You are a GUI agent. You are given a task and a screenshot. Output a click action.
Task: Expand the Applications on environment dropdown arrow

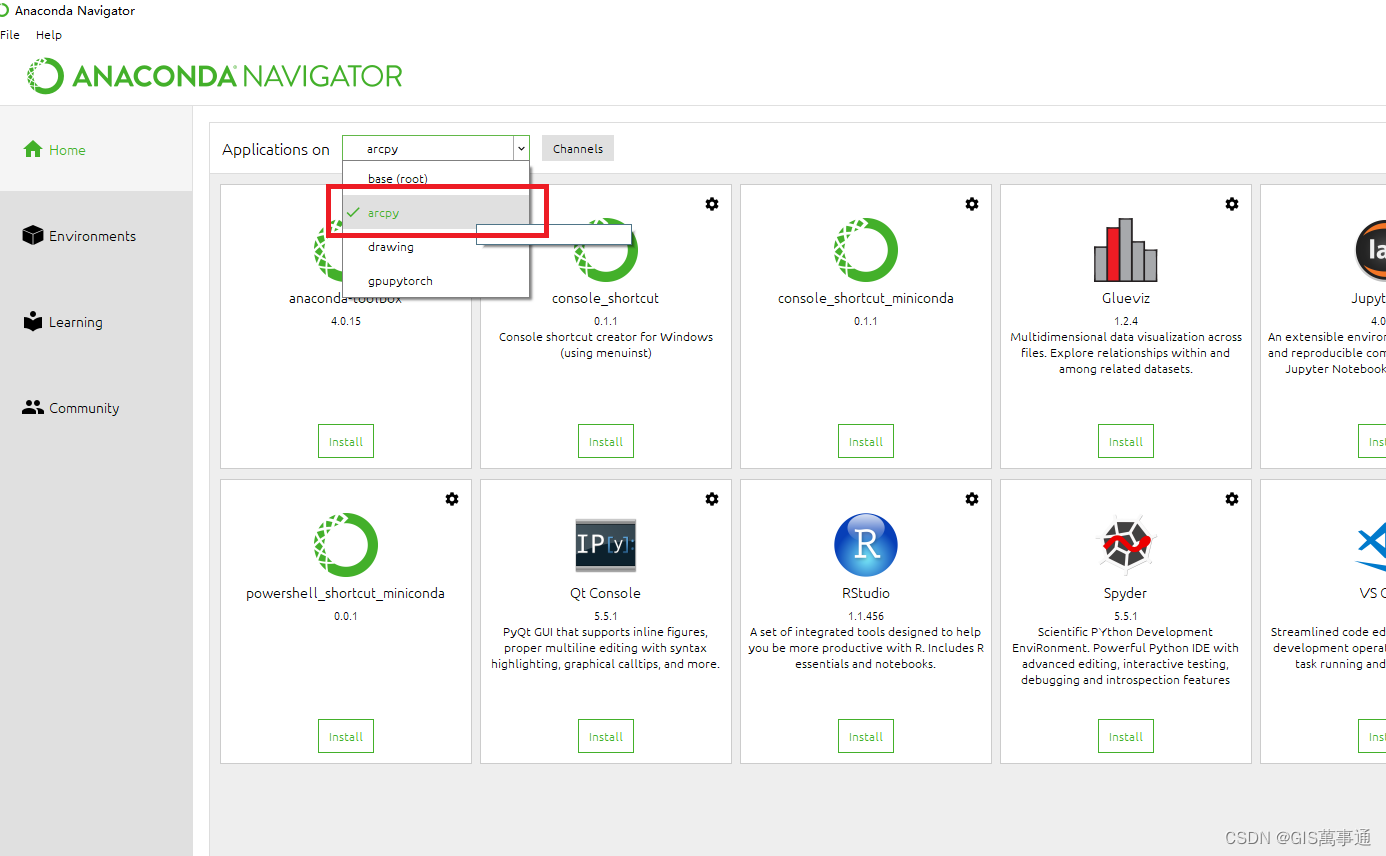(x=521, y=148)
